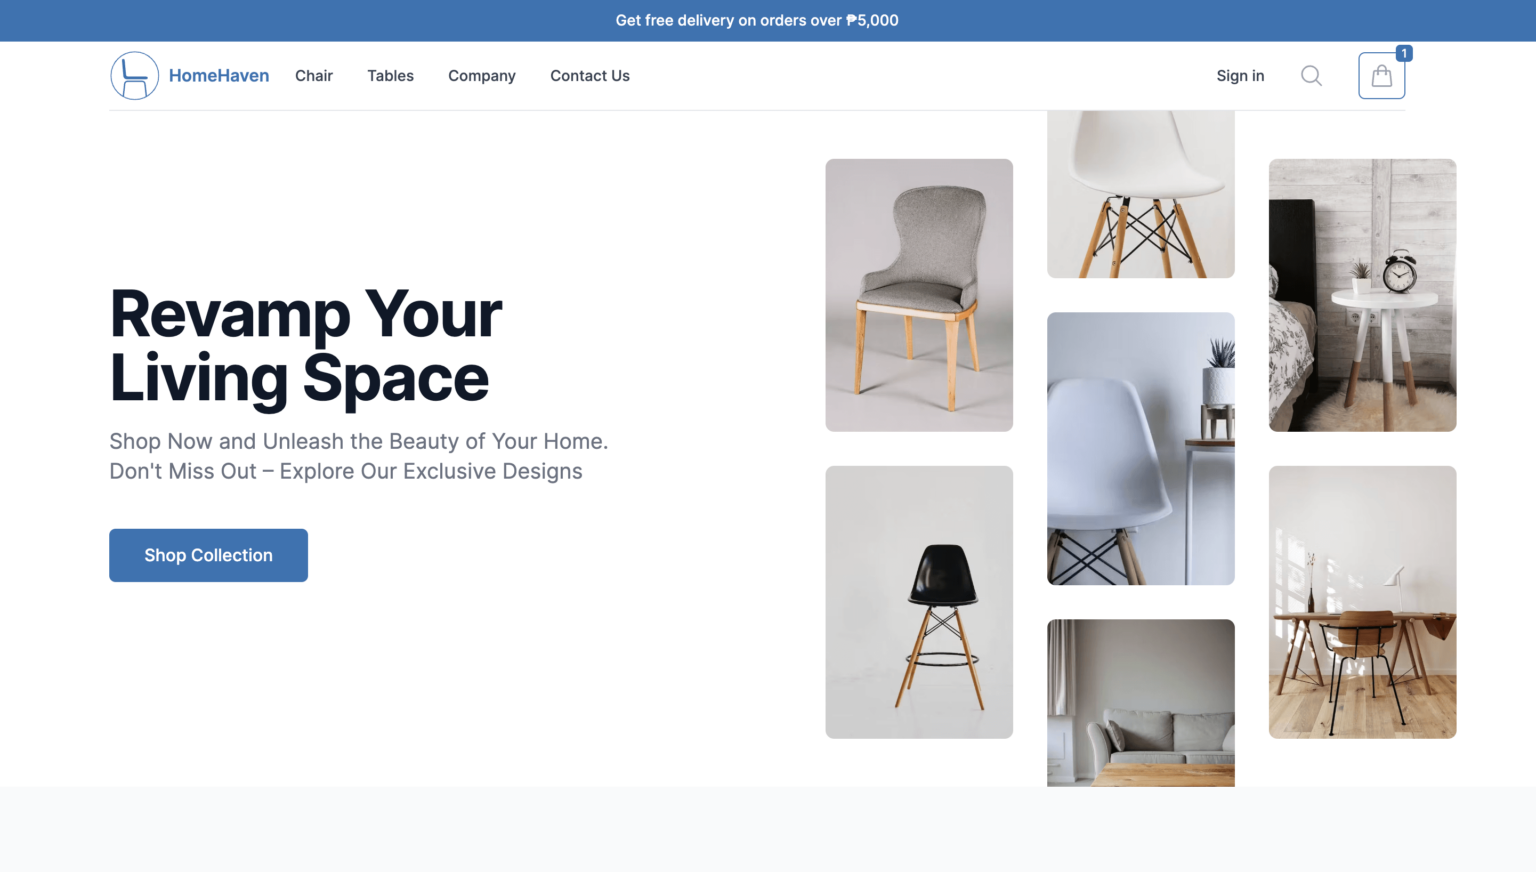The width and height of the screenshot is (1536, 872).
Task: Go to Contact Us page
Action: click(x=590, y=76)
